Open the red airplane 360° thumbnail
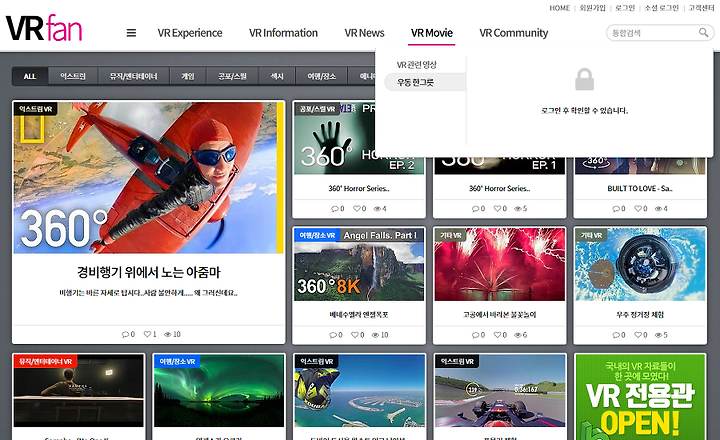This screenshot has height=440, width=720. coord(148,177)
